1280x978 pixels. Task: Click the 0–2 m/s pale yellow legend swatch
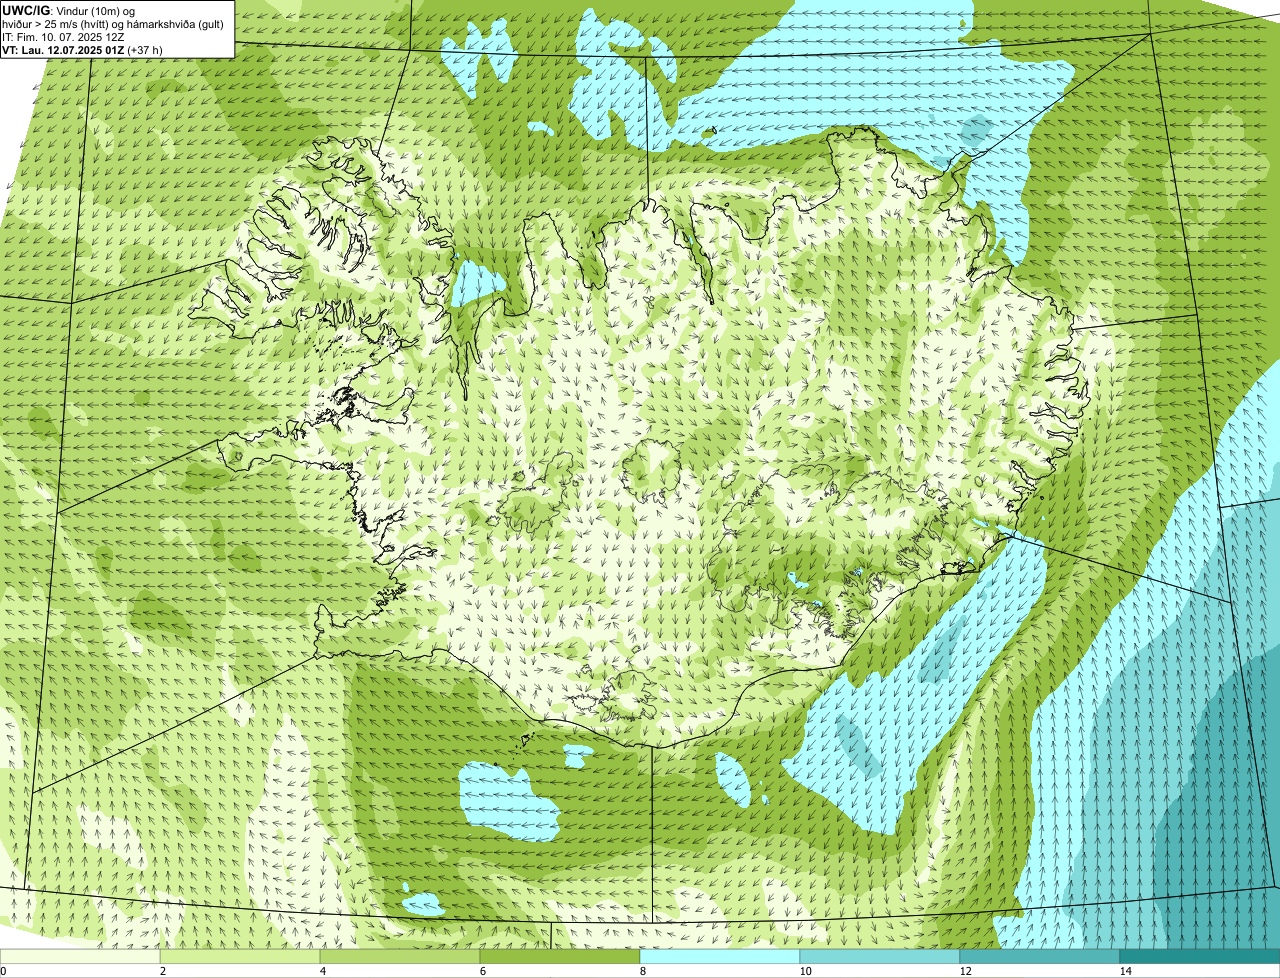pyautogui.click(x=80, y=956)
